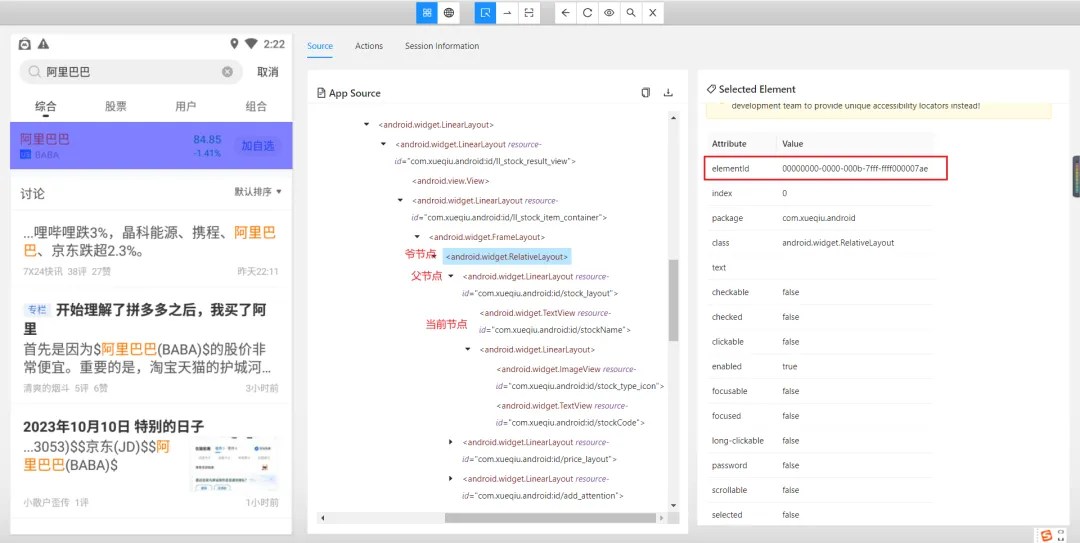1080x543 pixels.
Task: Click the 'enabled' attribute value true
Action: [790, 367]
